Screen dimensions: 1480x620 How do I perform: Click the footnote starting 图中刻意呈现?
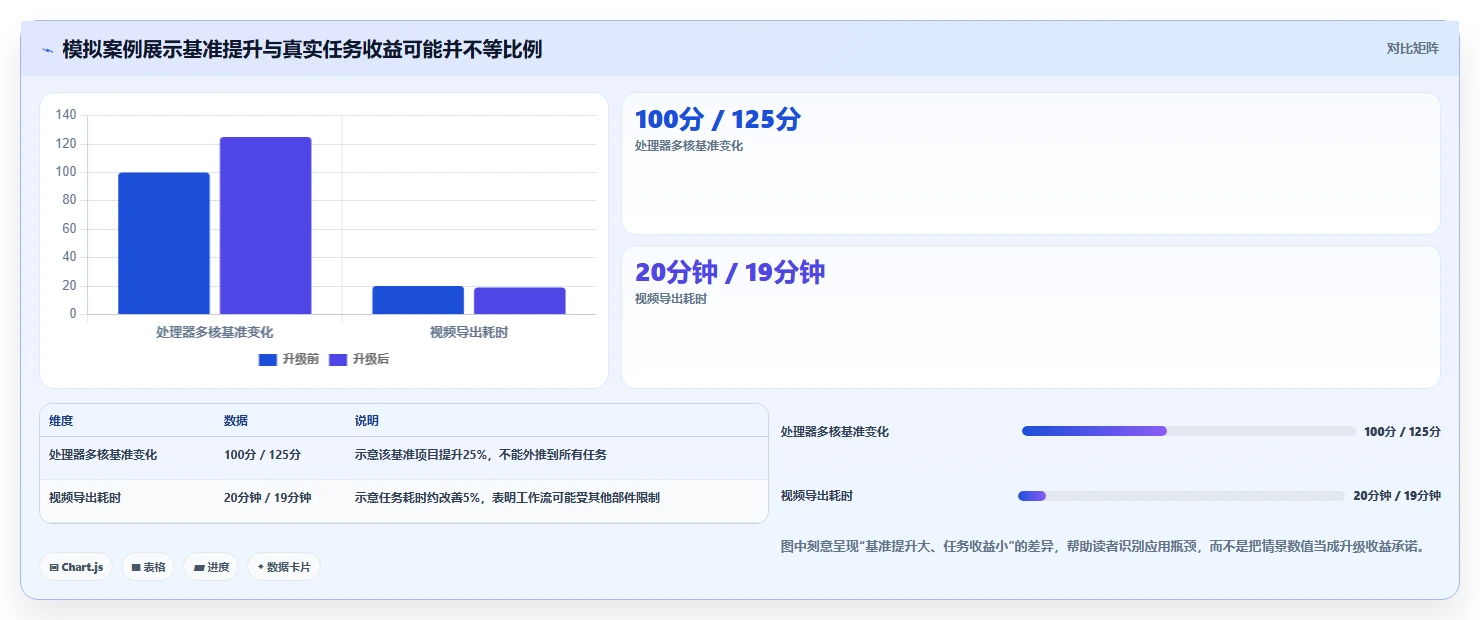[x=1102, y=546]
